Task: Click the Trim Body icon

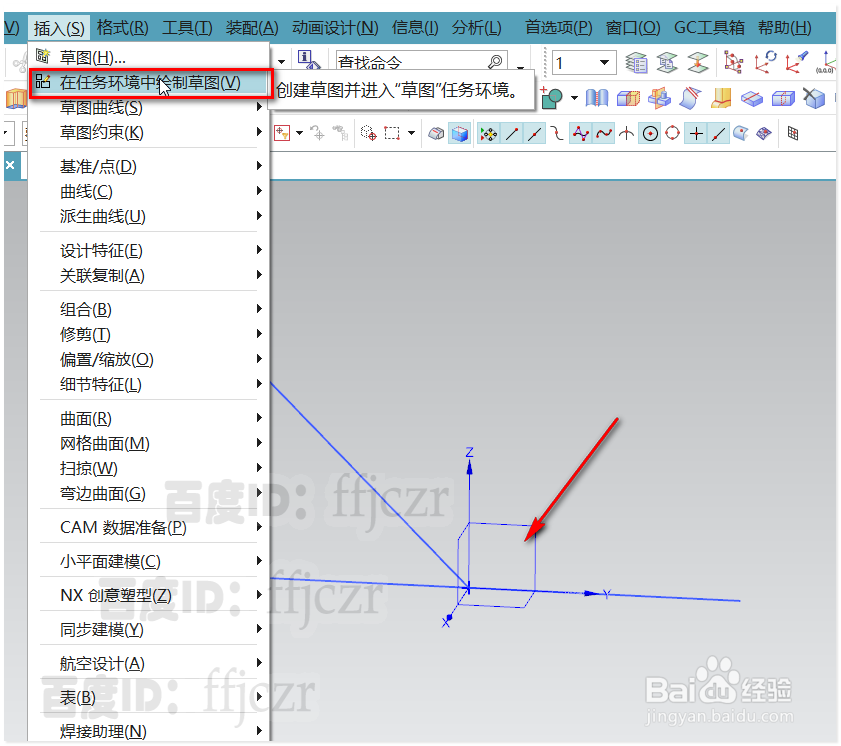Action: [628, 98]
